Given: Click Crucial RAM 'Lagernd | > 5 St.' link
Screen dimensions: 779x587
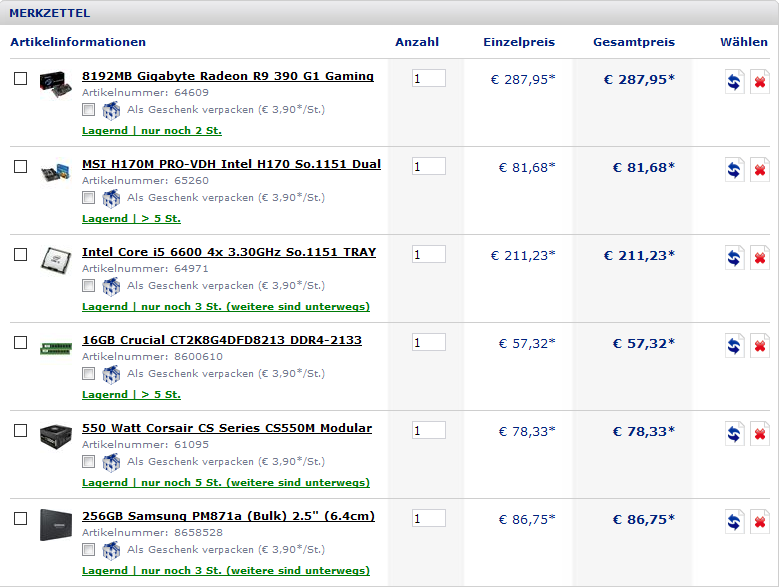Looking at the screenshot, I should pos(131,394).
